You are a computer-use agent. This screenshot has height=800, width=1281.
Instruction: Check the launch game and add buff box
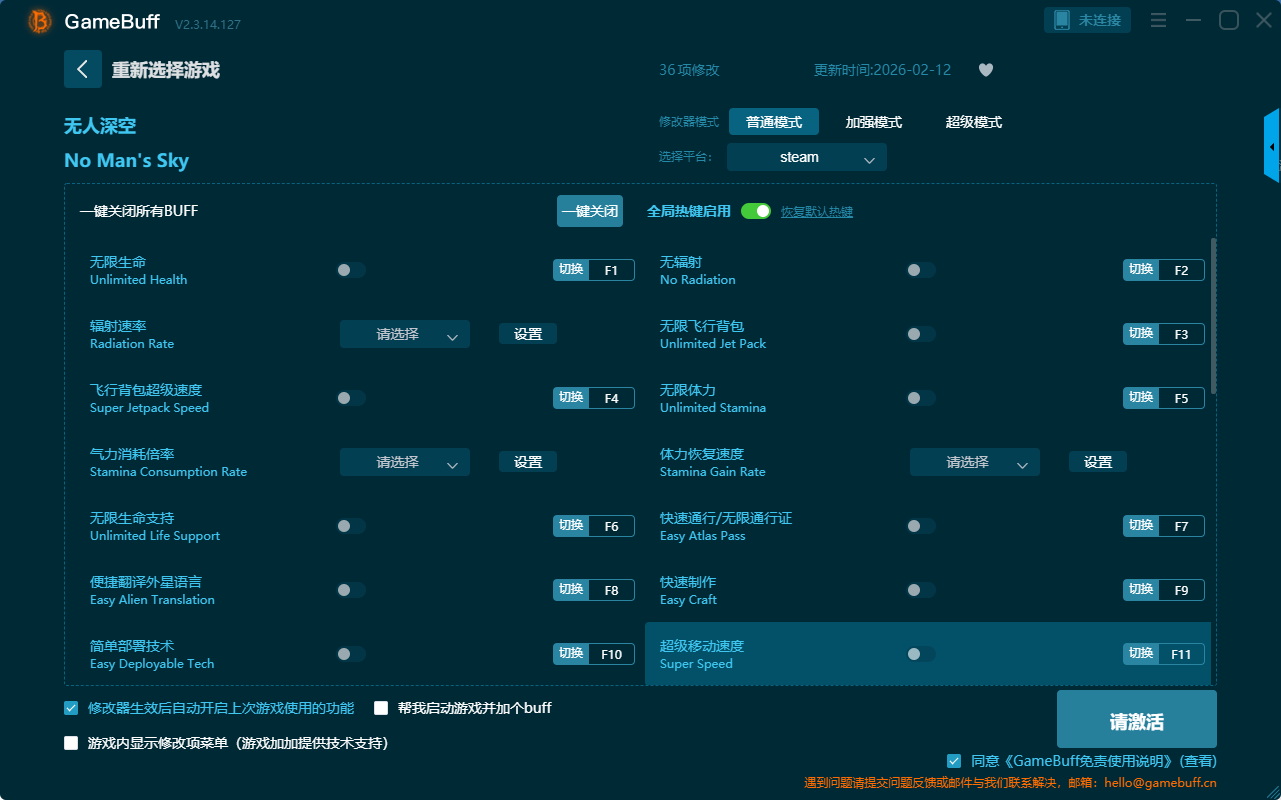[x=381, y=708]
